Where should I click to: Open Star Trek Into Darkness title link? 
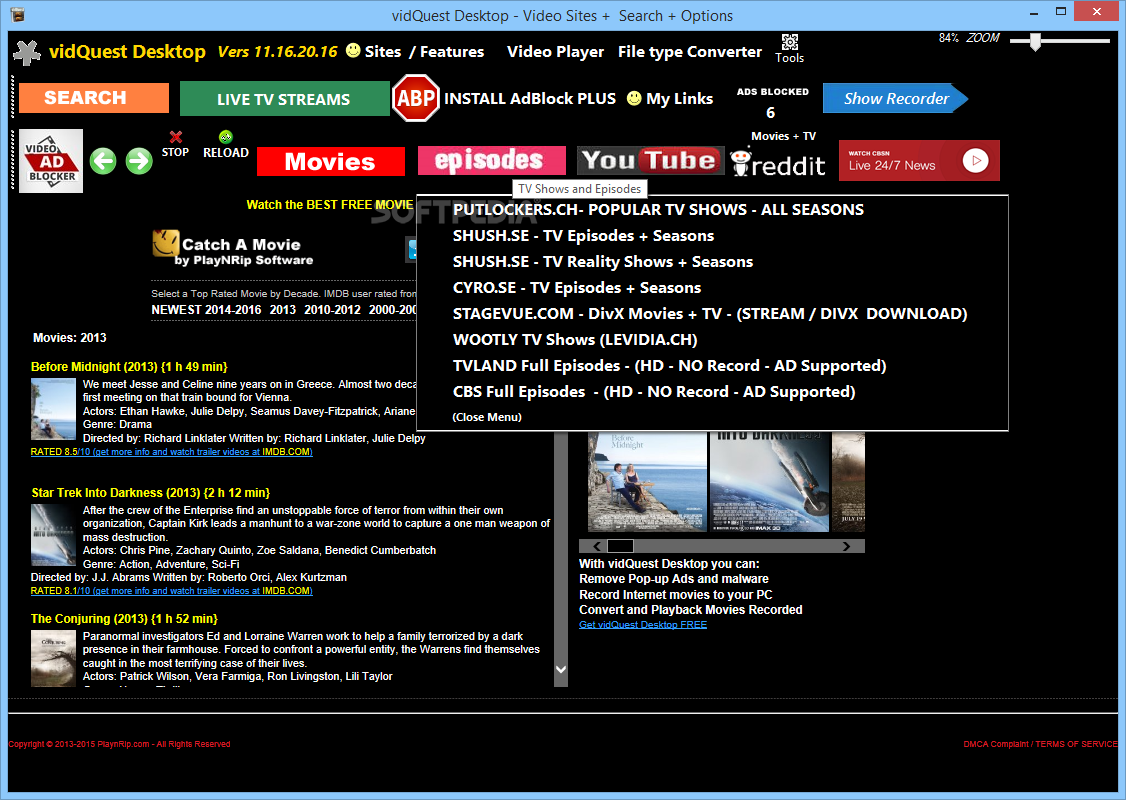(x=151, y=493)
